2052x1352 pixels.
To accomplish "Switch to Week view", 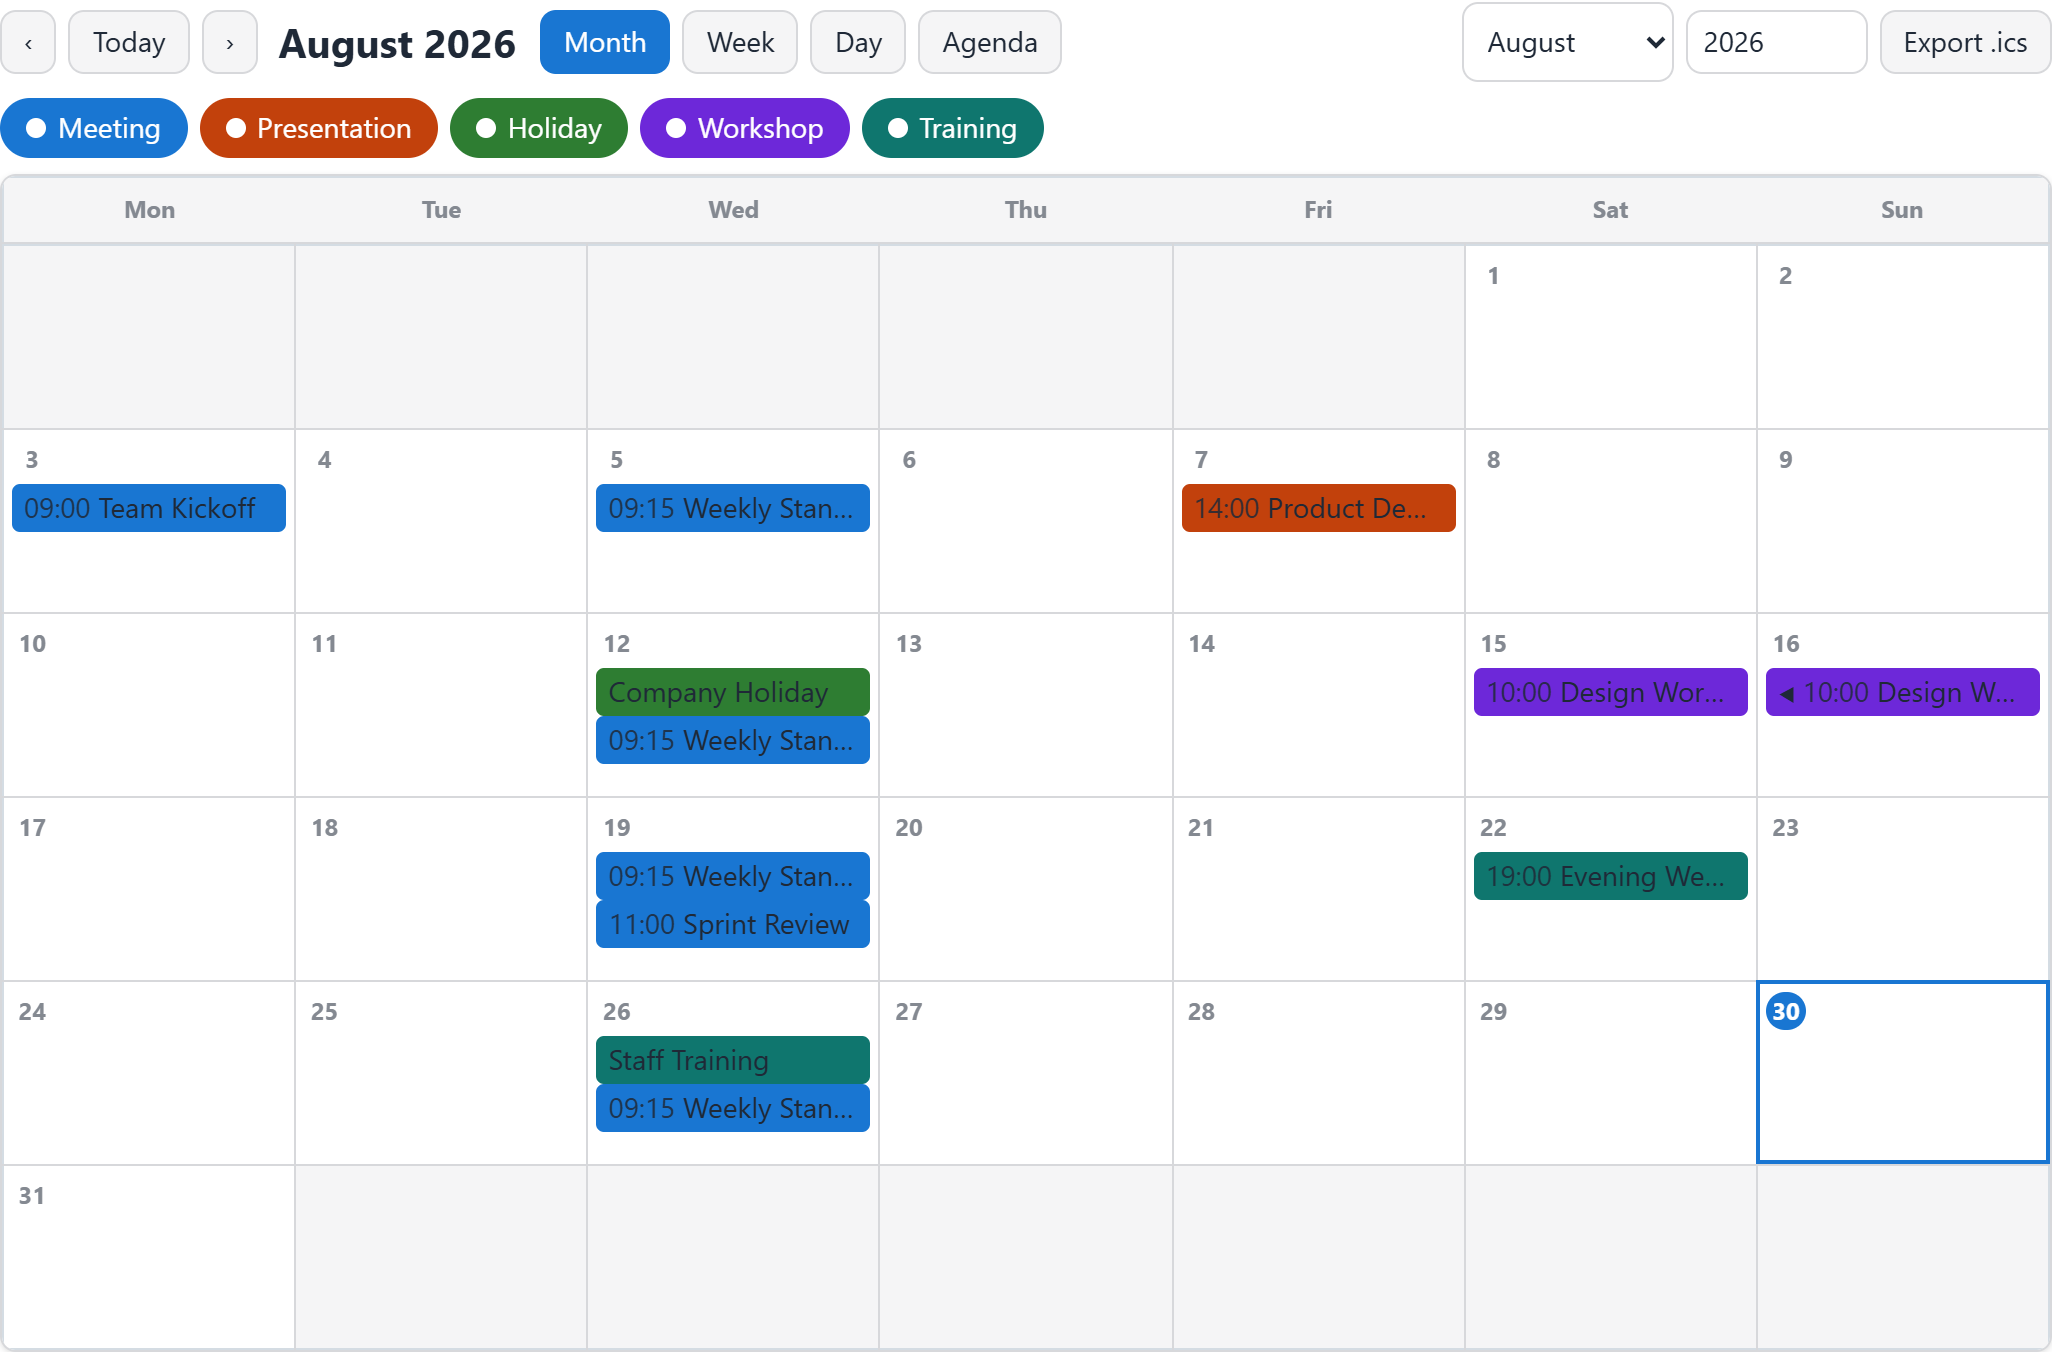I will pos(740,43).
